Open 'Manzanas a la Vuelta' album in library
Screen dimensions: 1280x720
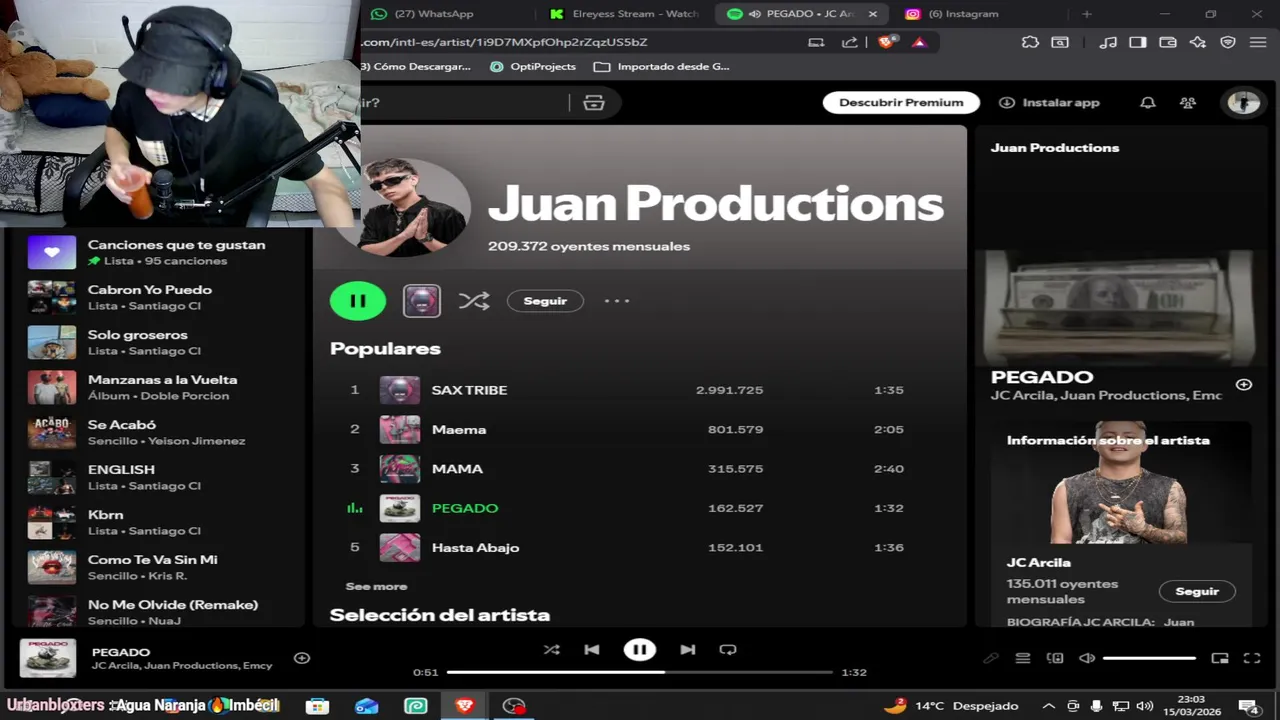[x=160, y=387]
